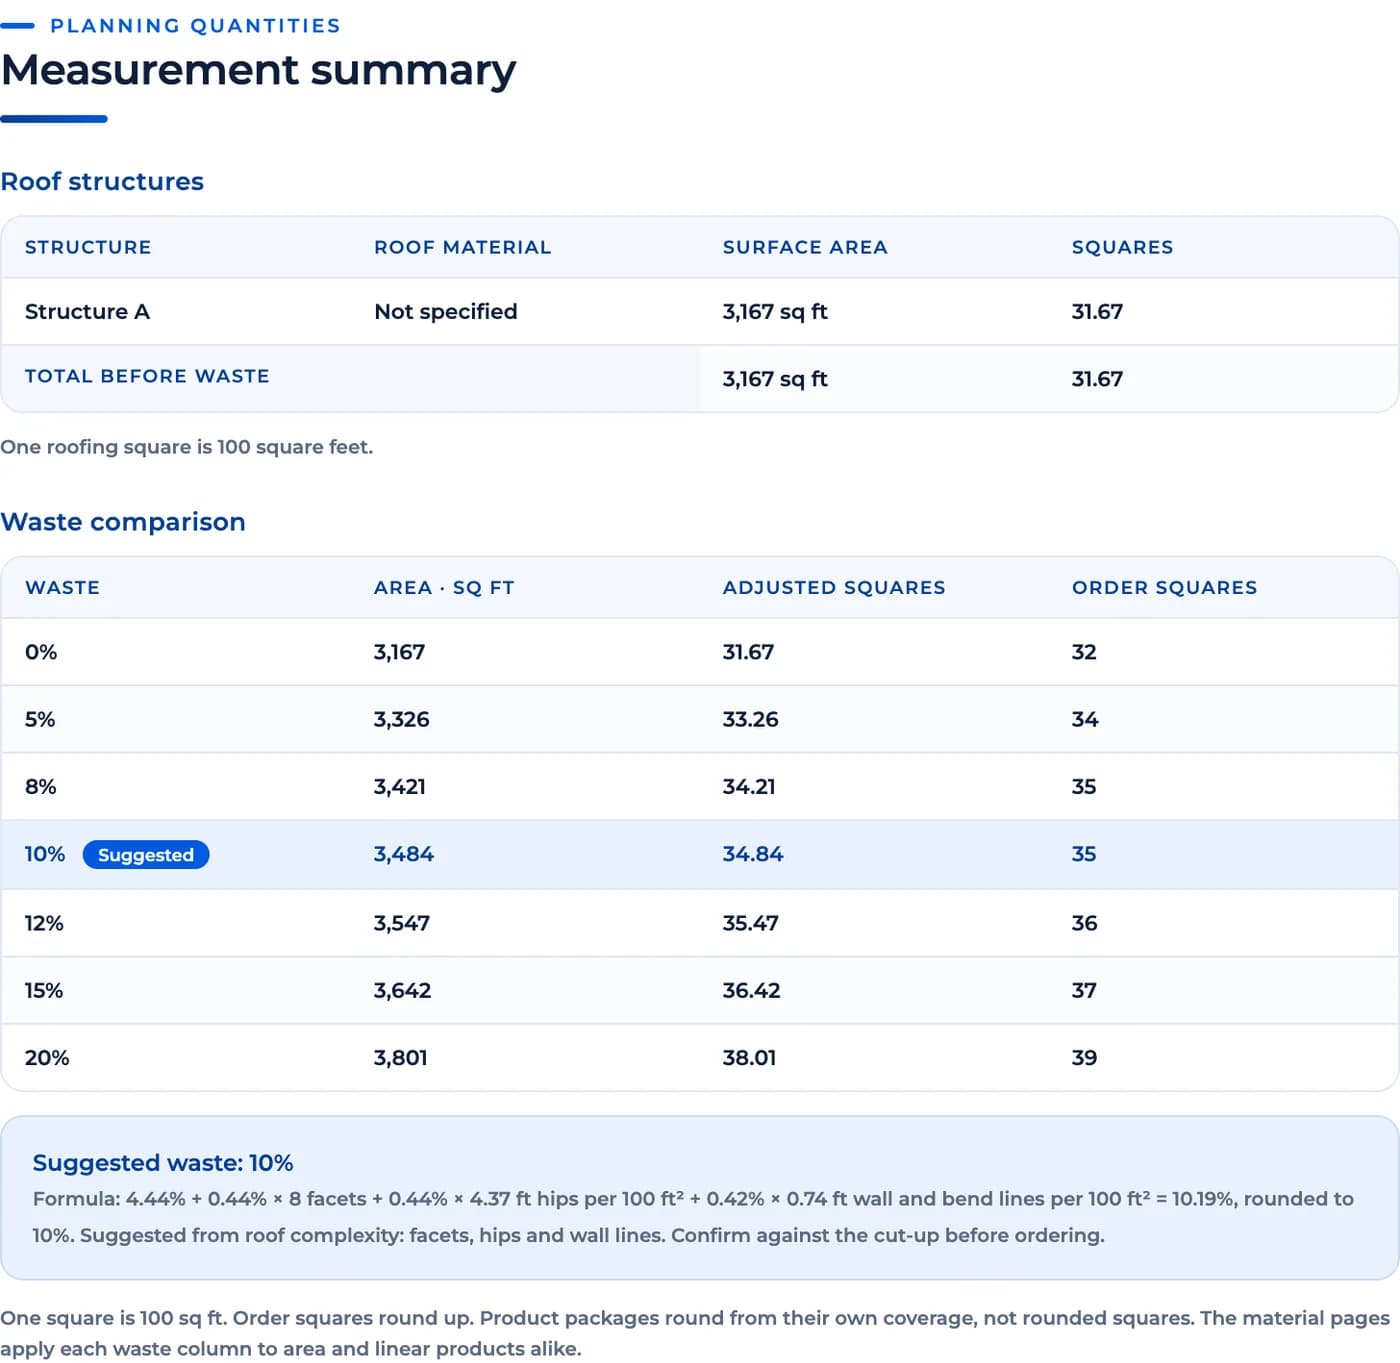The image size is (1400, 1363).
Task: Click the "One roofing square is 100 square feet" note
Action: pyautogui.click(x=187, y=447)
